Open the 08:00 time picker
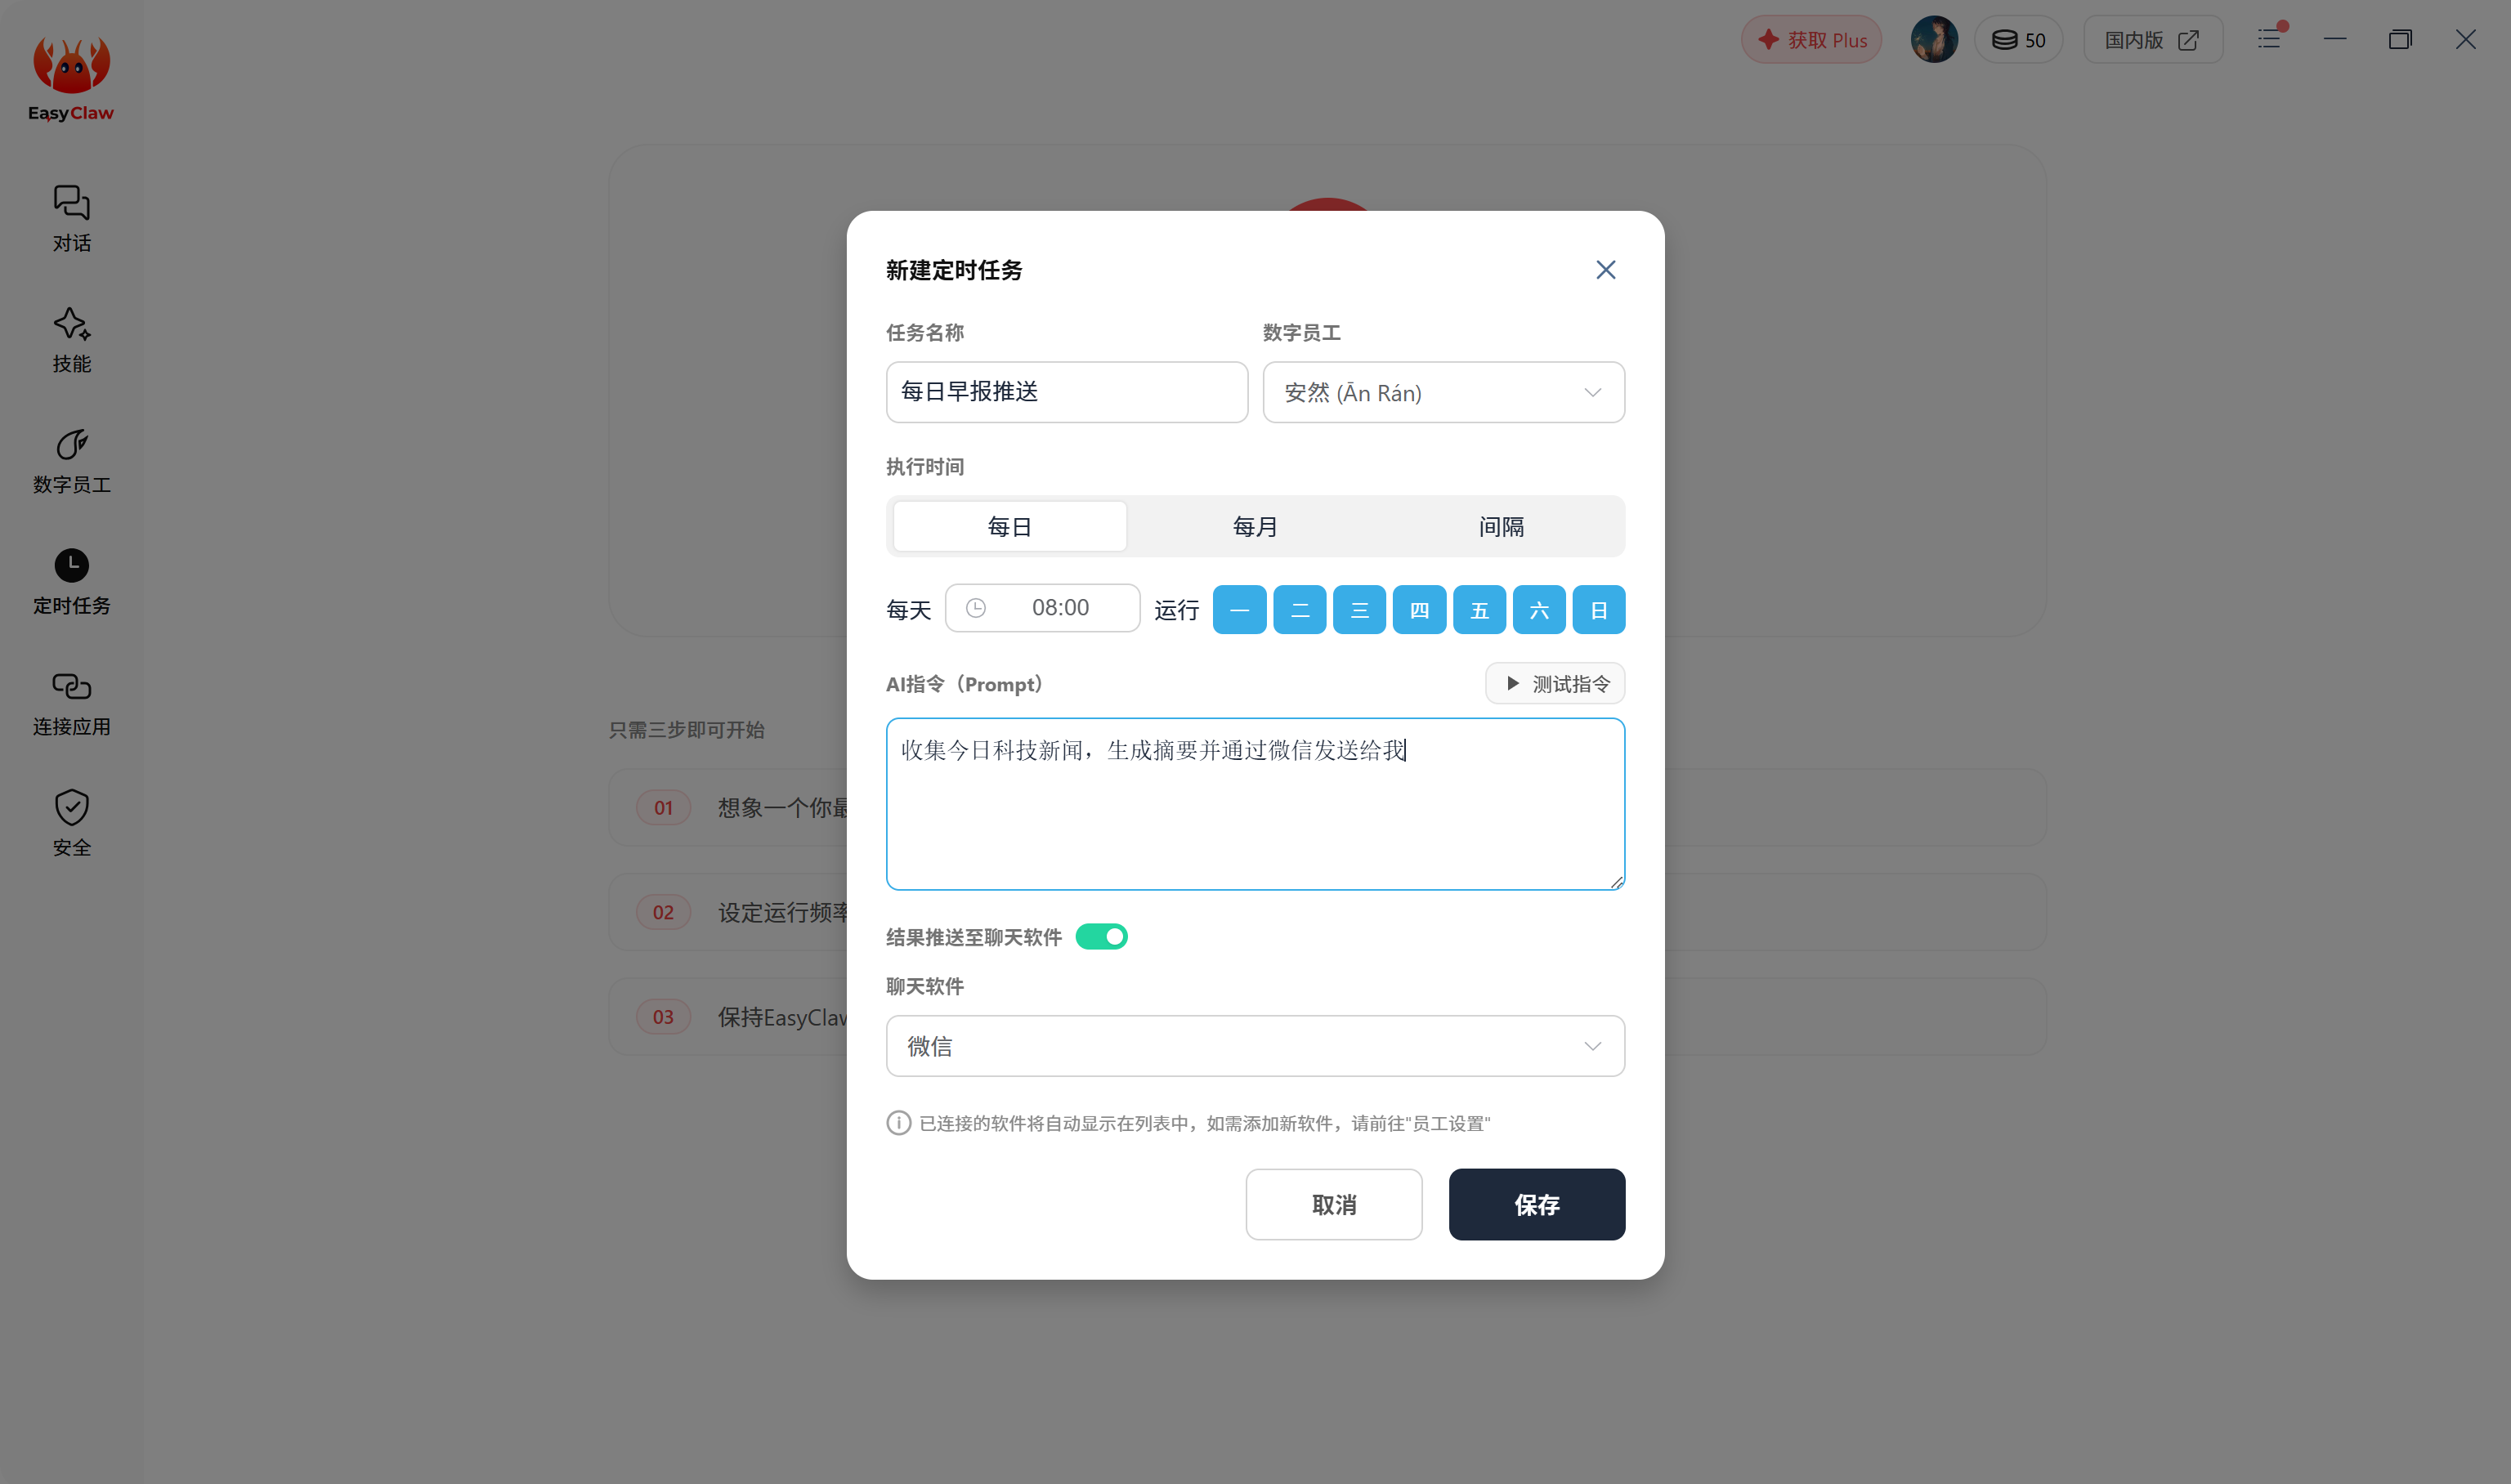The width and height of the screenshot is (2511, 1484). (1042, 608)
